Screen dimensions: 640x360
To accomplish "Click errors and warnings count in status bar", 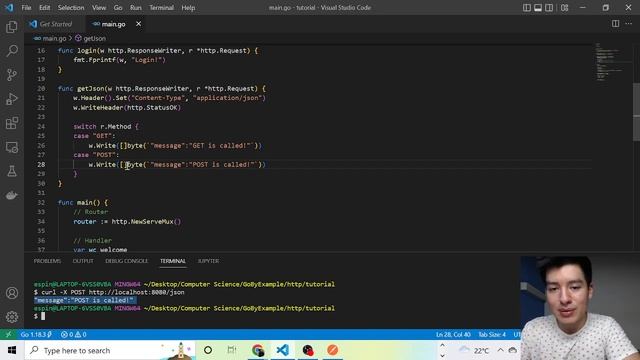I will 73,334.
